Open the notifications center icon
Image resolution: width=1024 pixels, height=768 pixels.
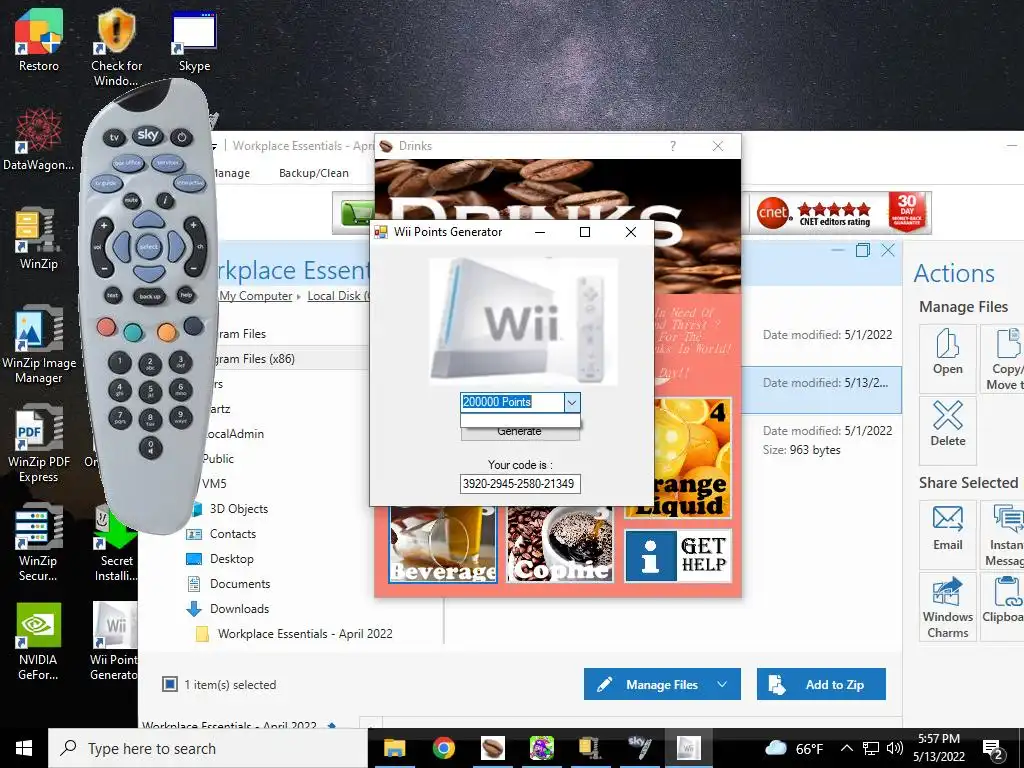pyautogui.click(x=993, y=750)
